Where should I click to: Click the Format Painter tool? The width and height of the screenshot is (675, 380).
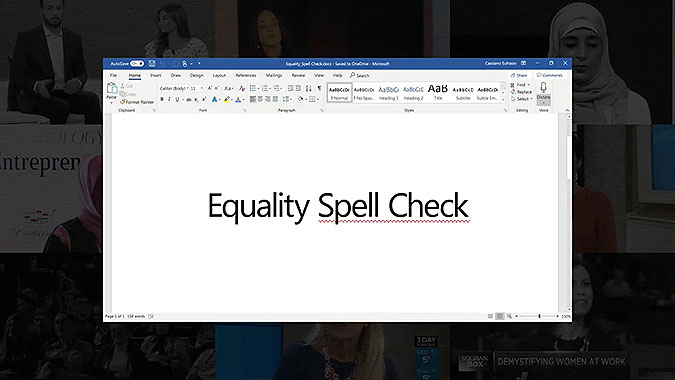[137, 102]
